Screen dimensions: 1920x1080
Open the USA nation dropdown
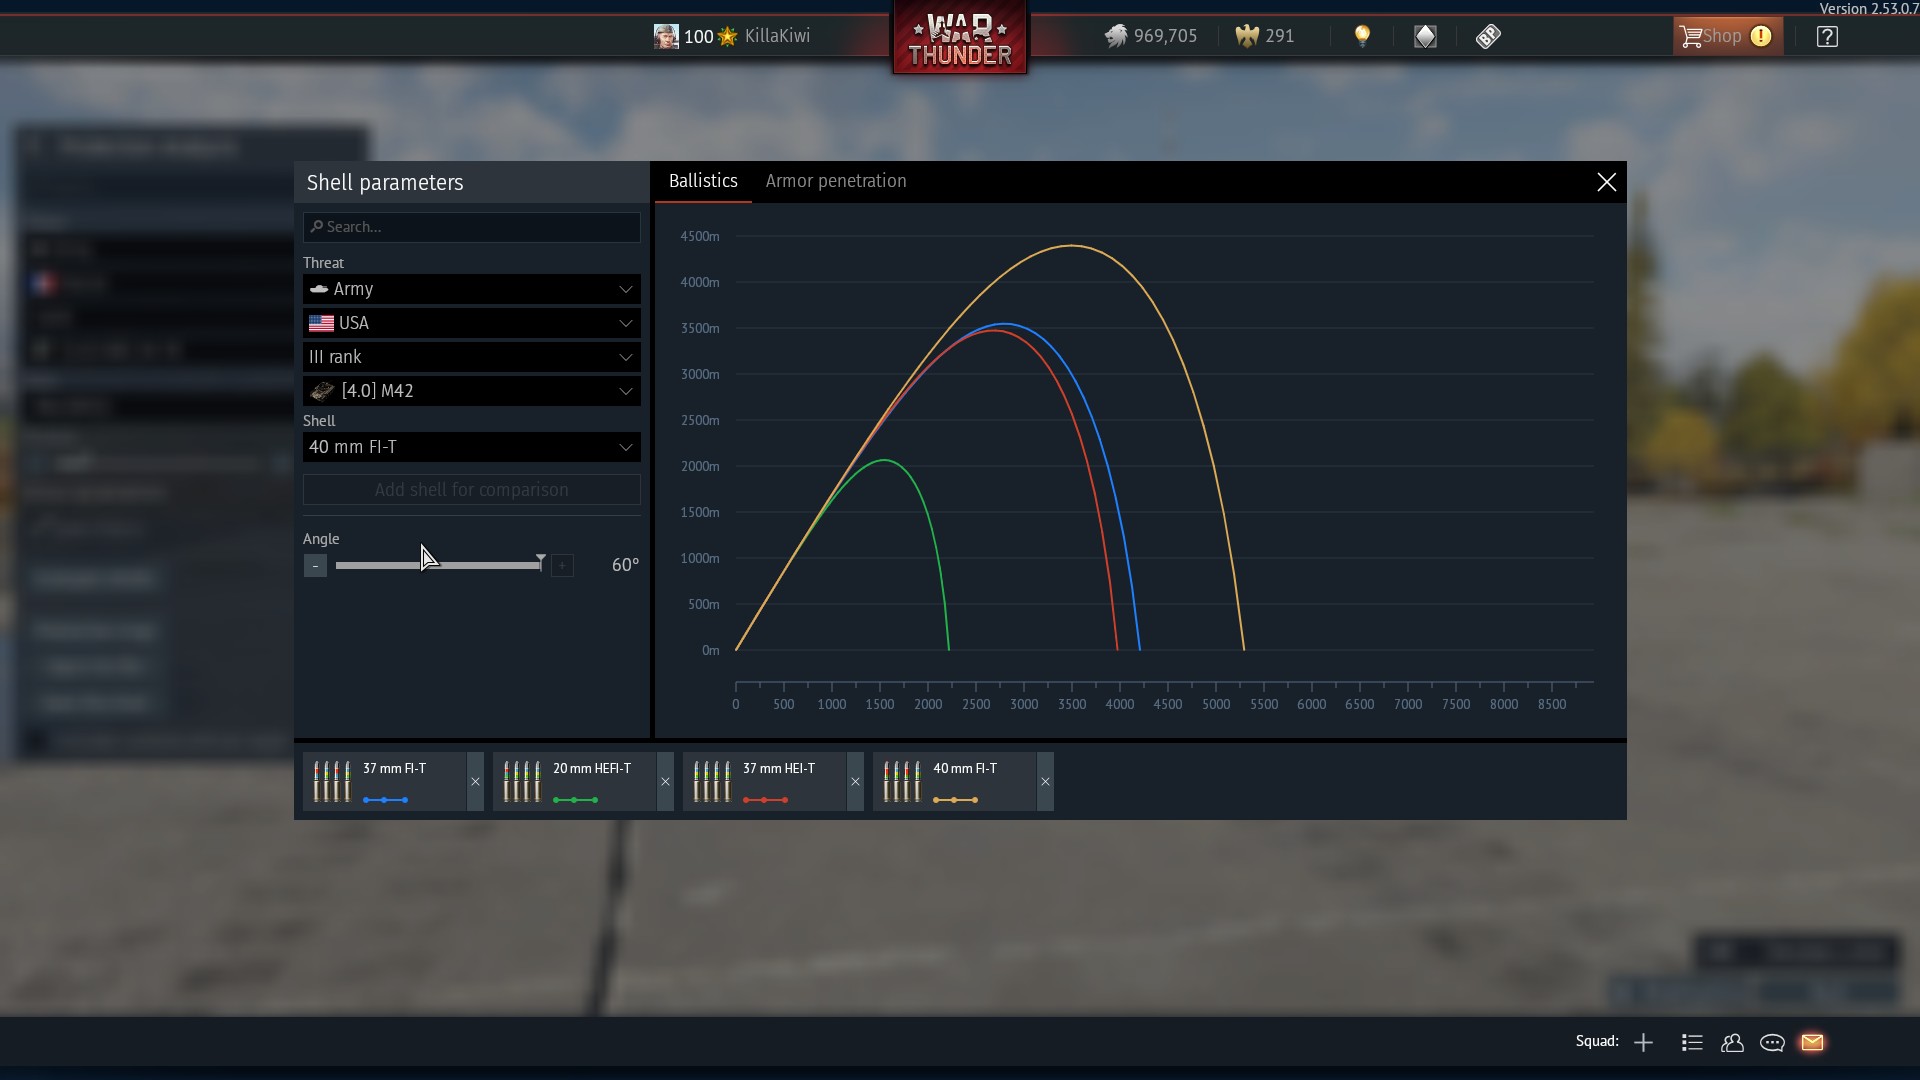(x=471, y=323)
